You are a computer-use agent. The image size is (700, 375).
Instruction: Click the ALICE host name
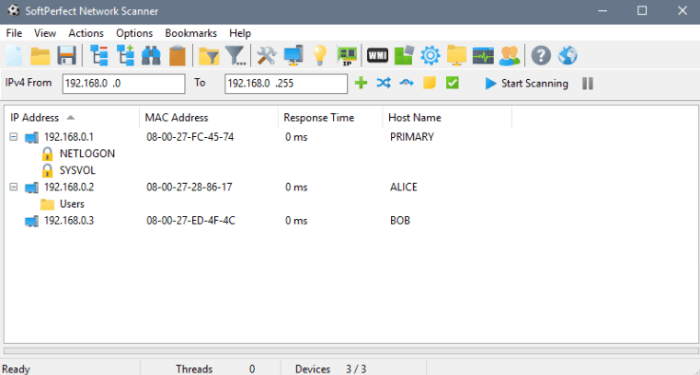click(404, 187)
